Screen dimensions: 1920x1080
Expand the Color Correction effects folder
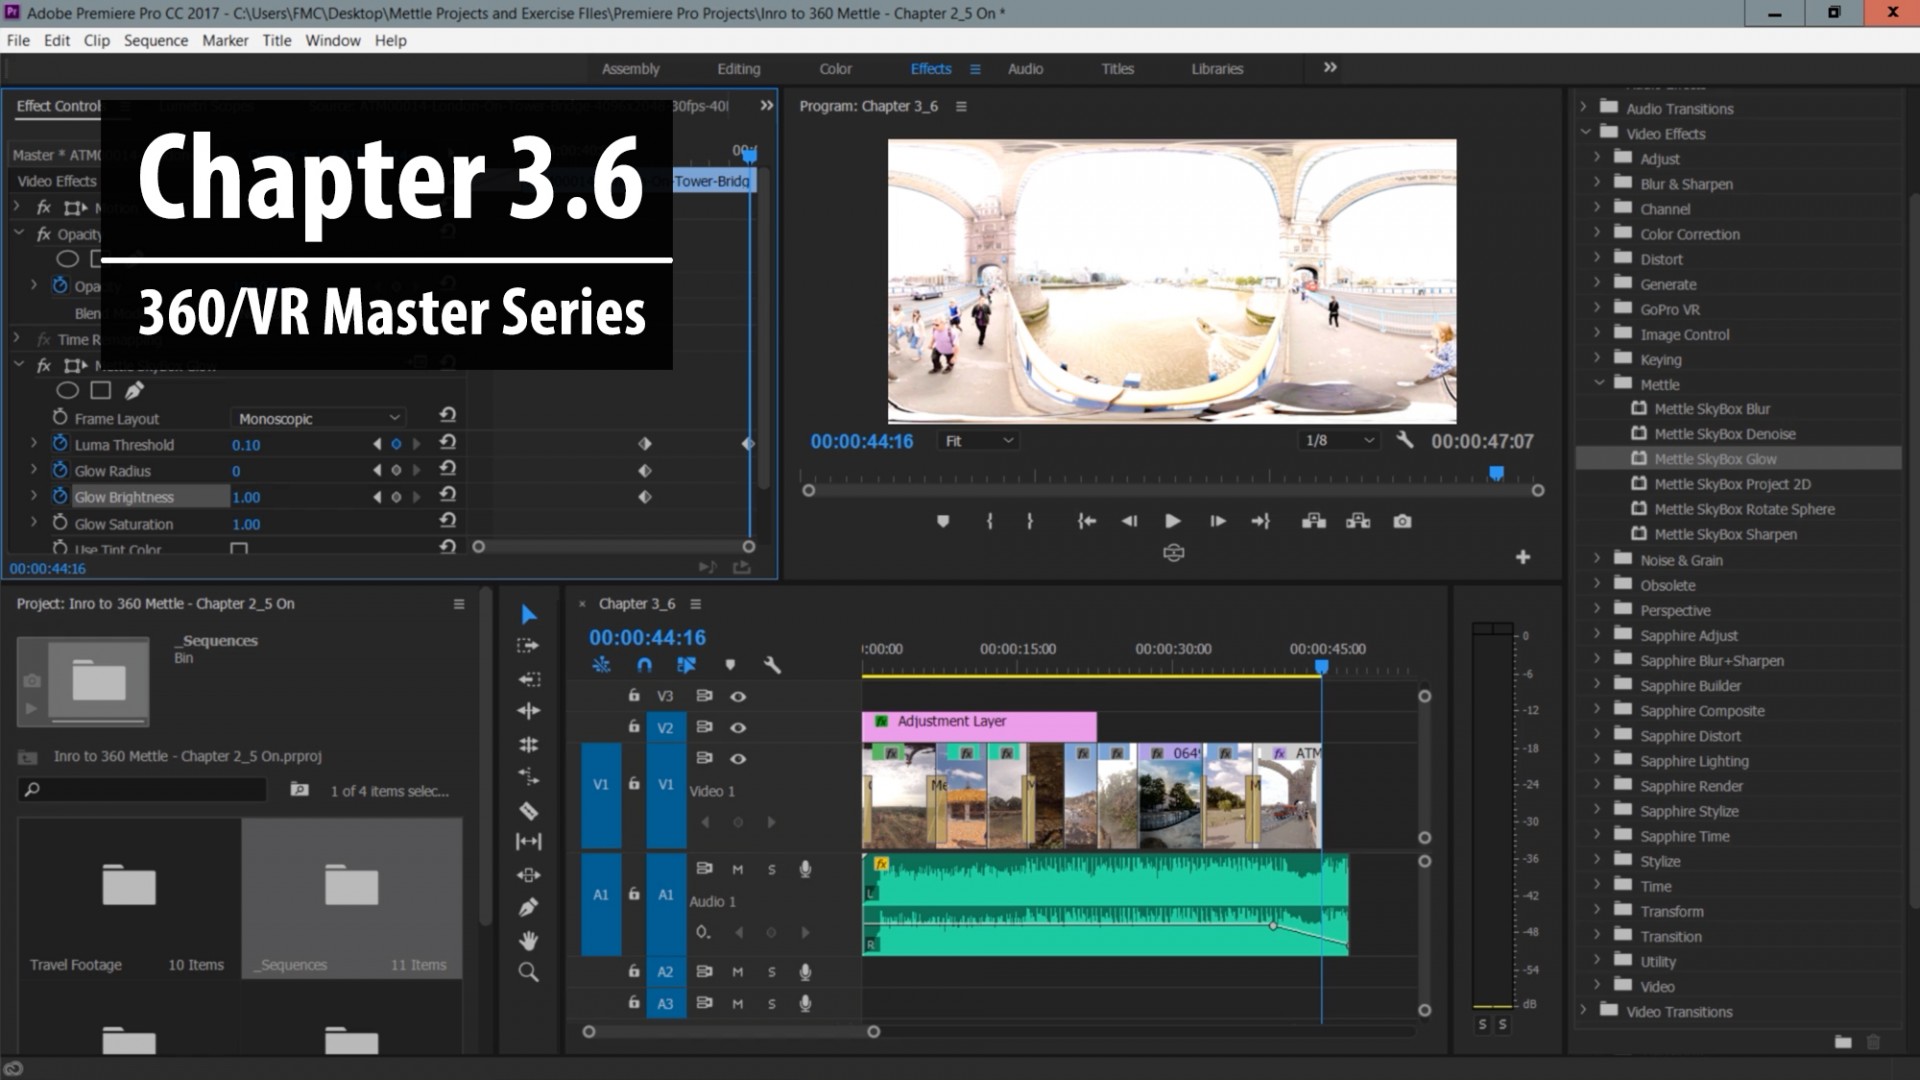point(1597,233)
